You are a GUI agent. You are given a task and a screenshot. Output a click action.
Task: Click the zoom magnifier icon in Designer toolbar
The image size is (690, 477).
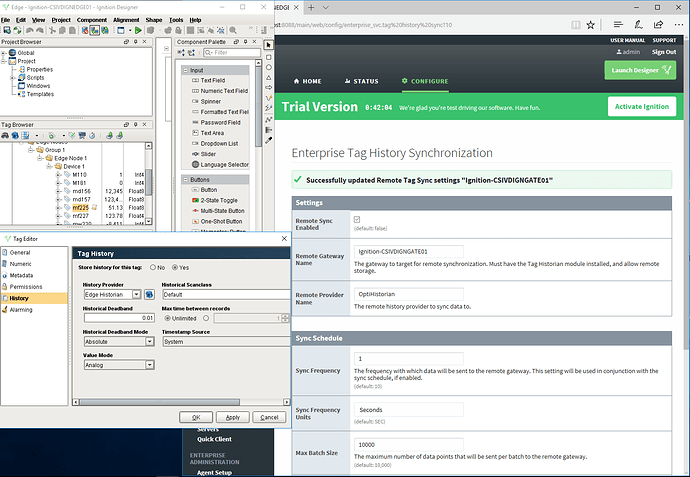[233, 30]
